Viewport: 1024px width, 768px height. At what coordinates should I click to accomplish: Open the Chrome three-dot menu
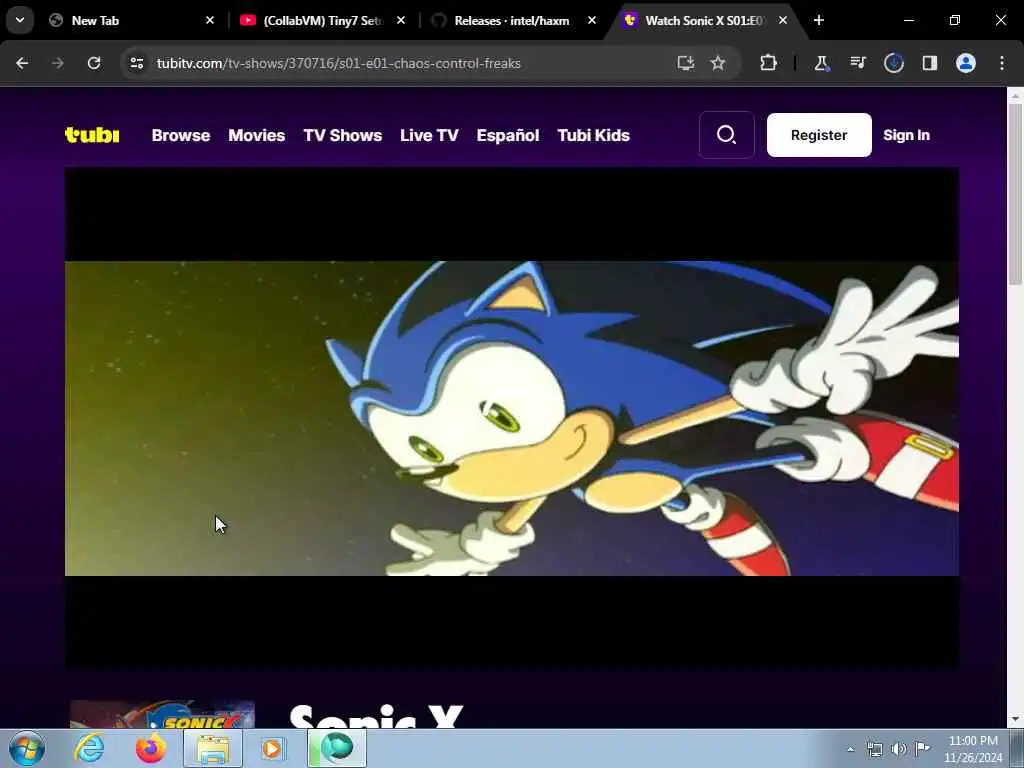1002,63
